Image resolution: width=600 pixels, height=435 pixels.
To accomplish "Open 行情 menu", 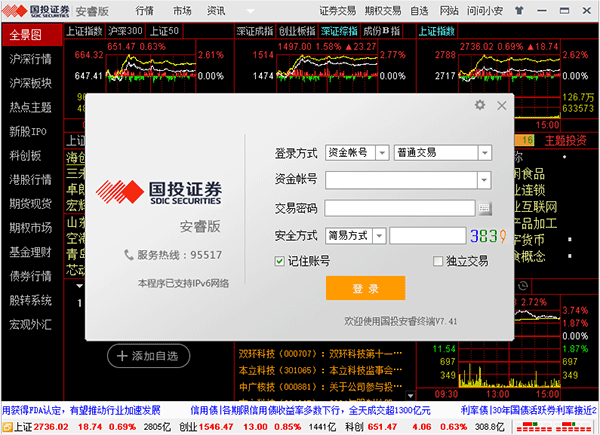I will 145,11.
